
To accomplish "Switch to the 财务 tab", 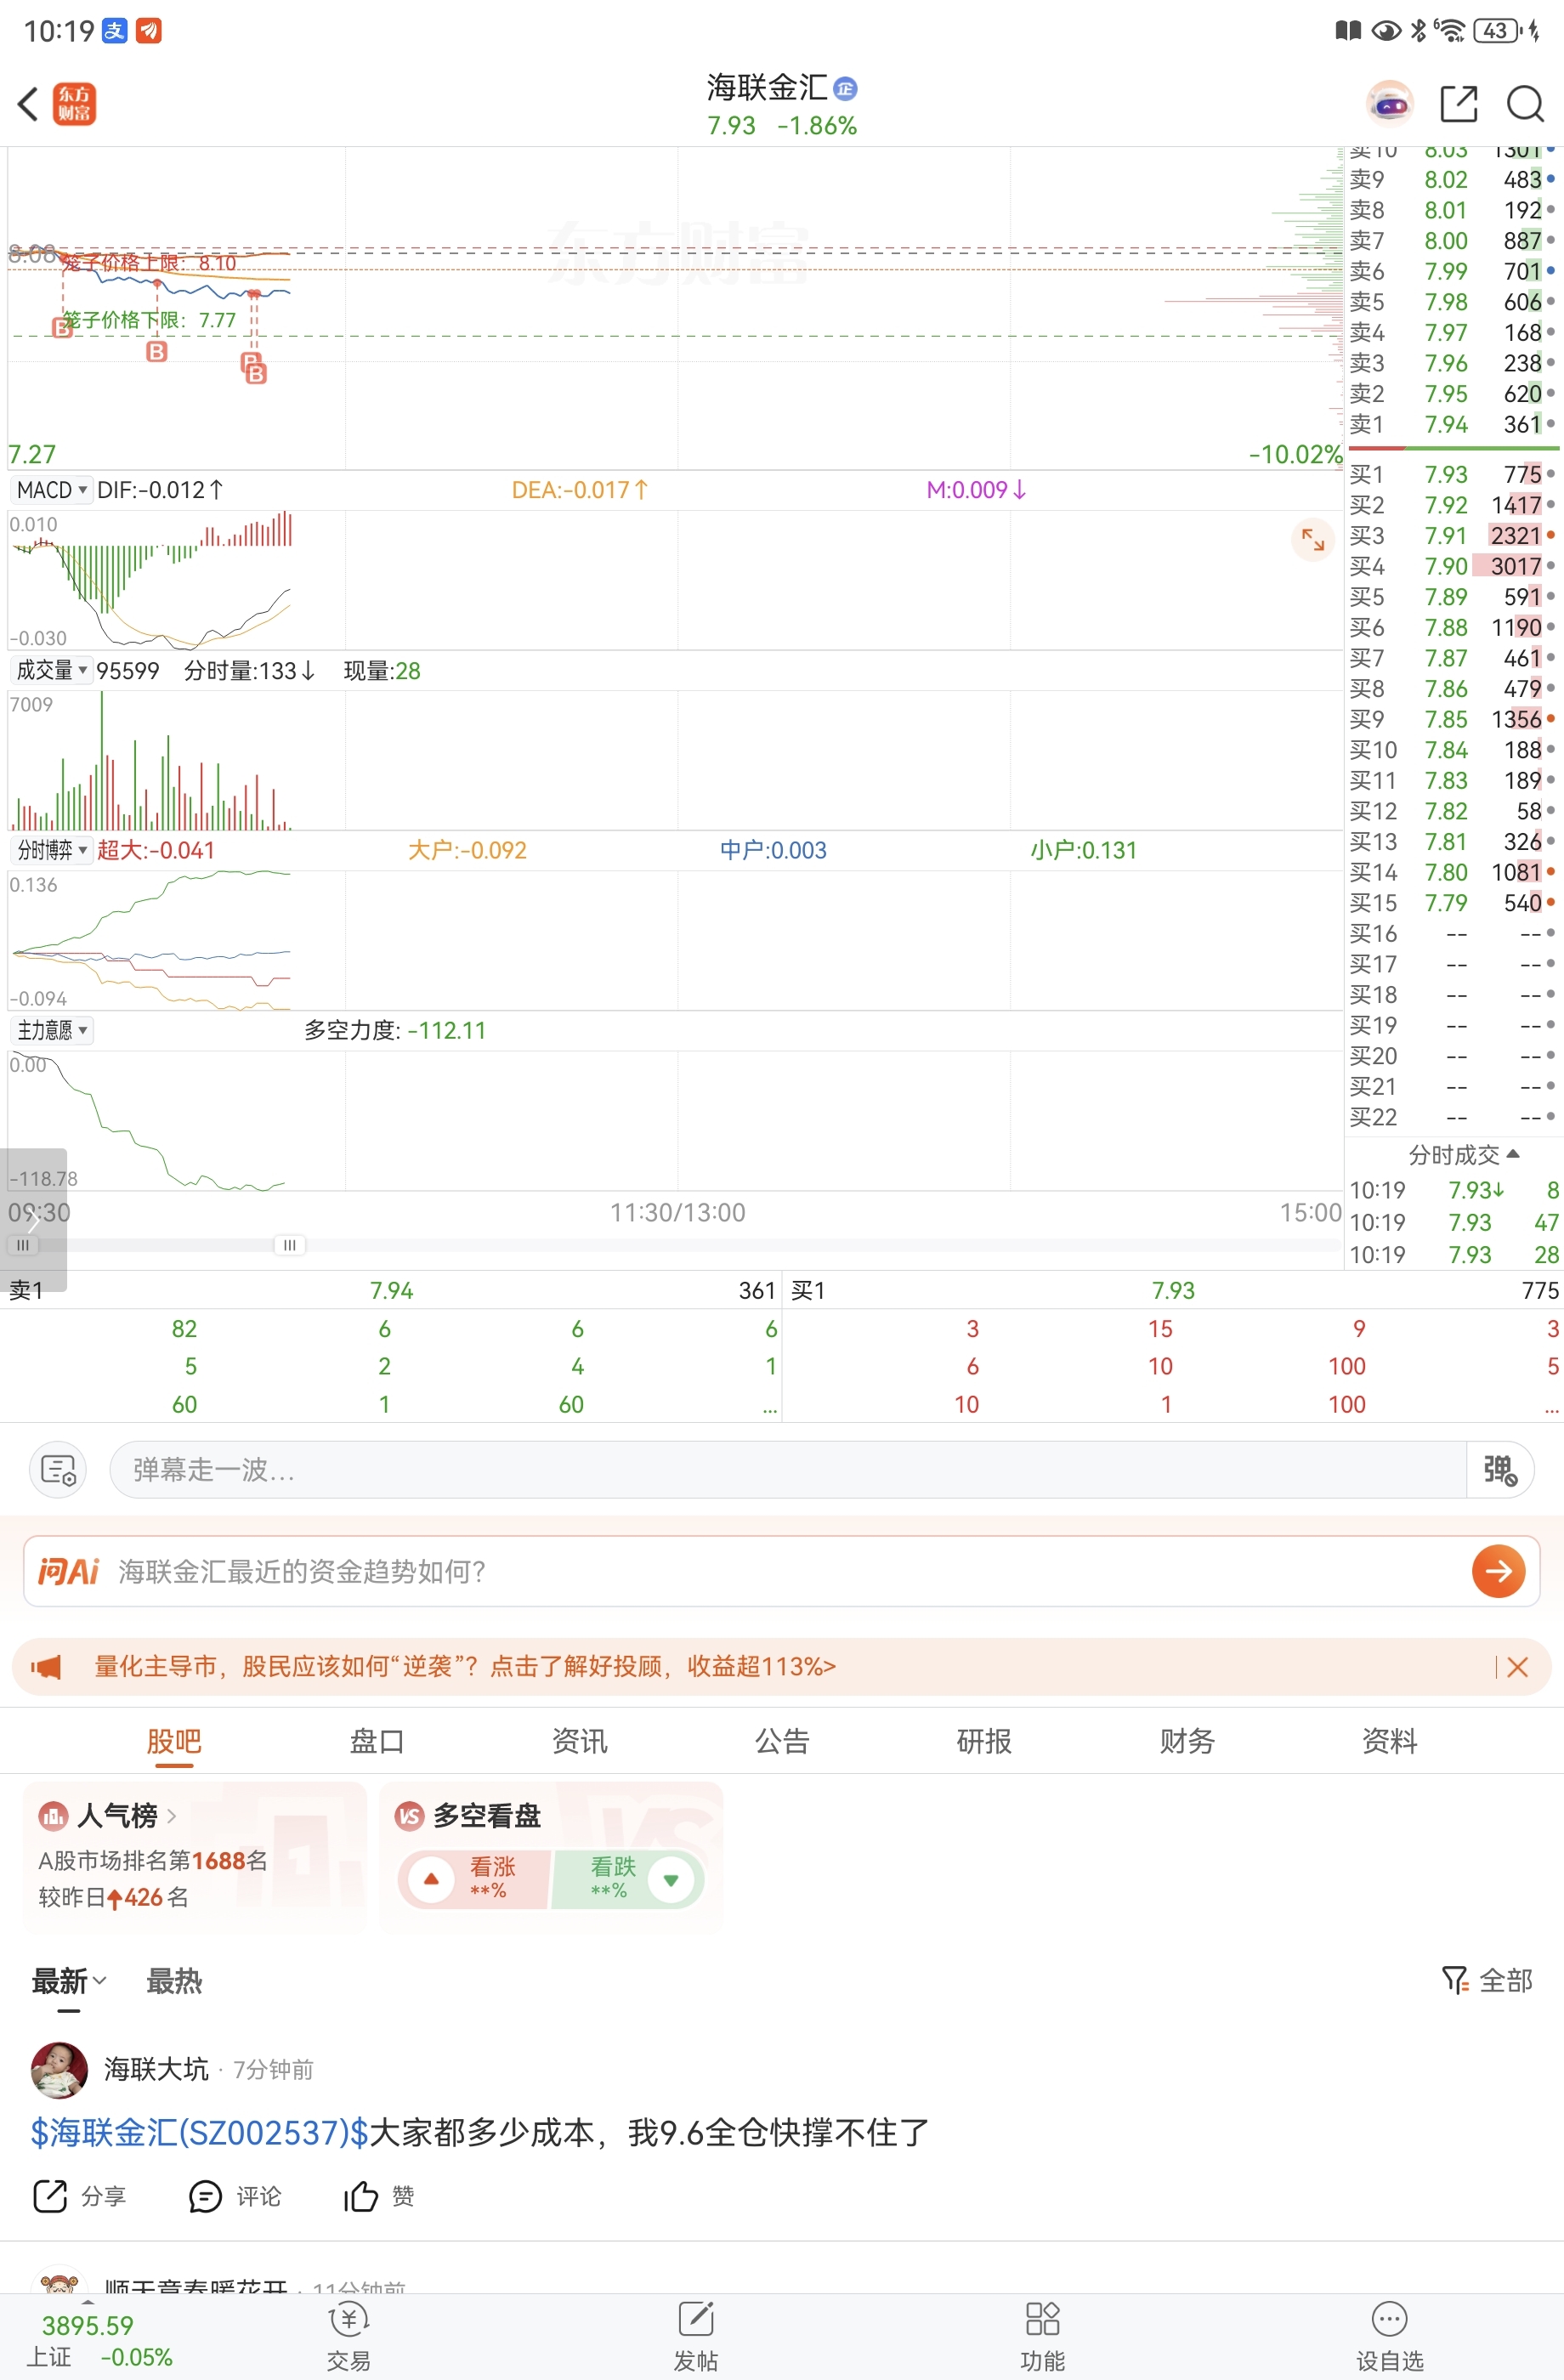I will [x=1187, y=1741].
